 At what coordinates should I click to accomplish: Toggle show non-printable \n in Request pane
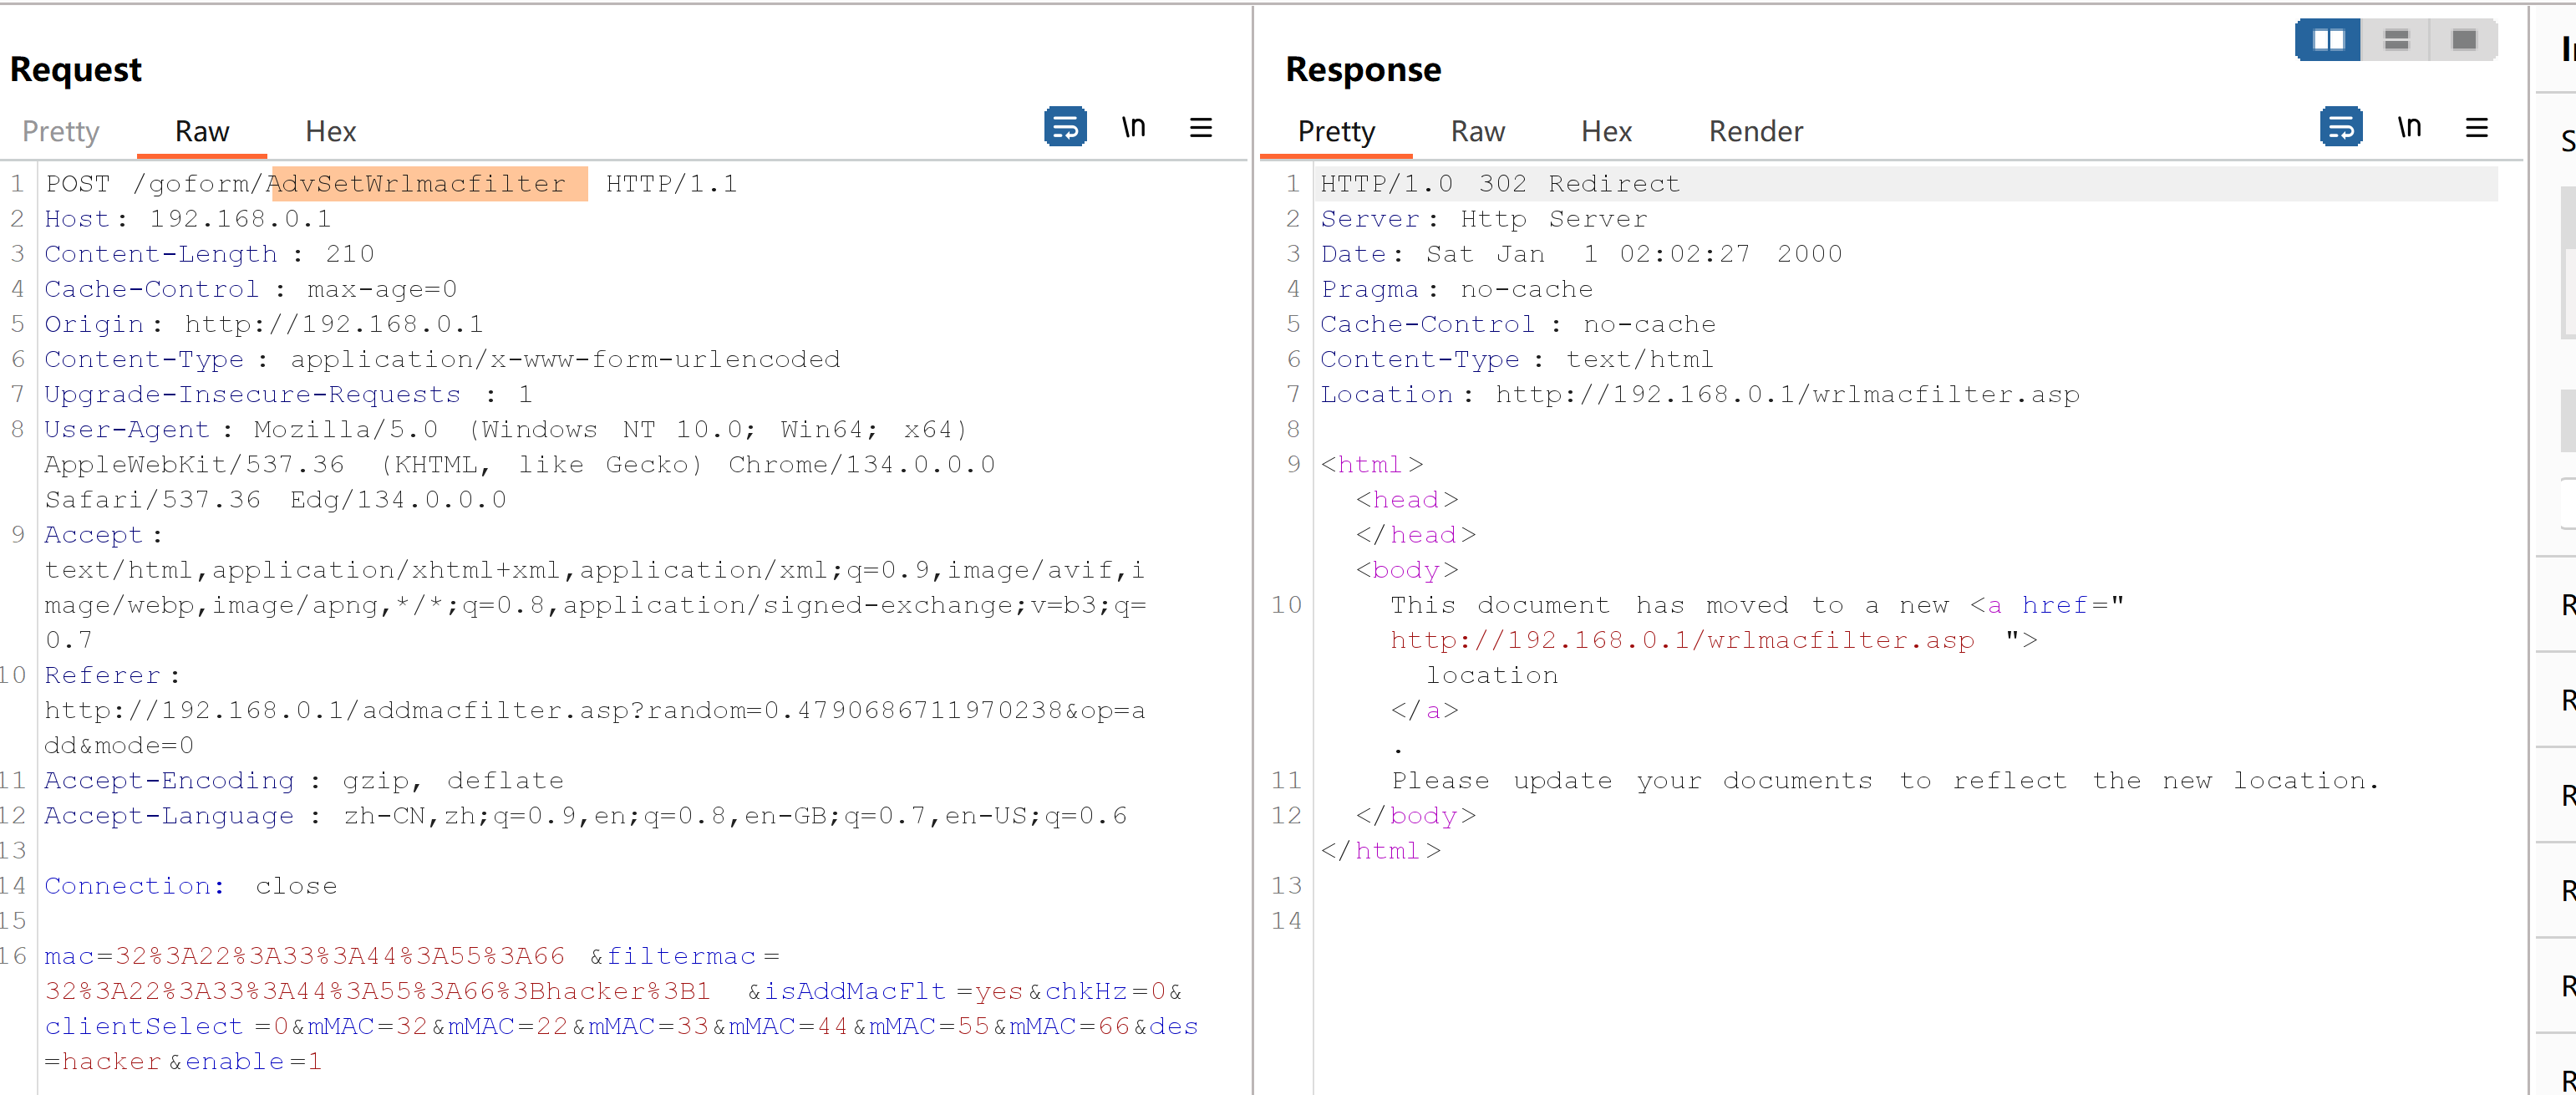coord(1133,127)
